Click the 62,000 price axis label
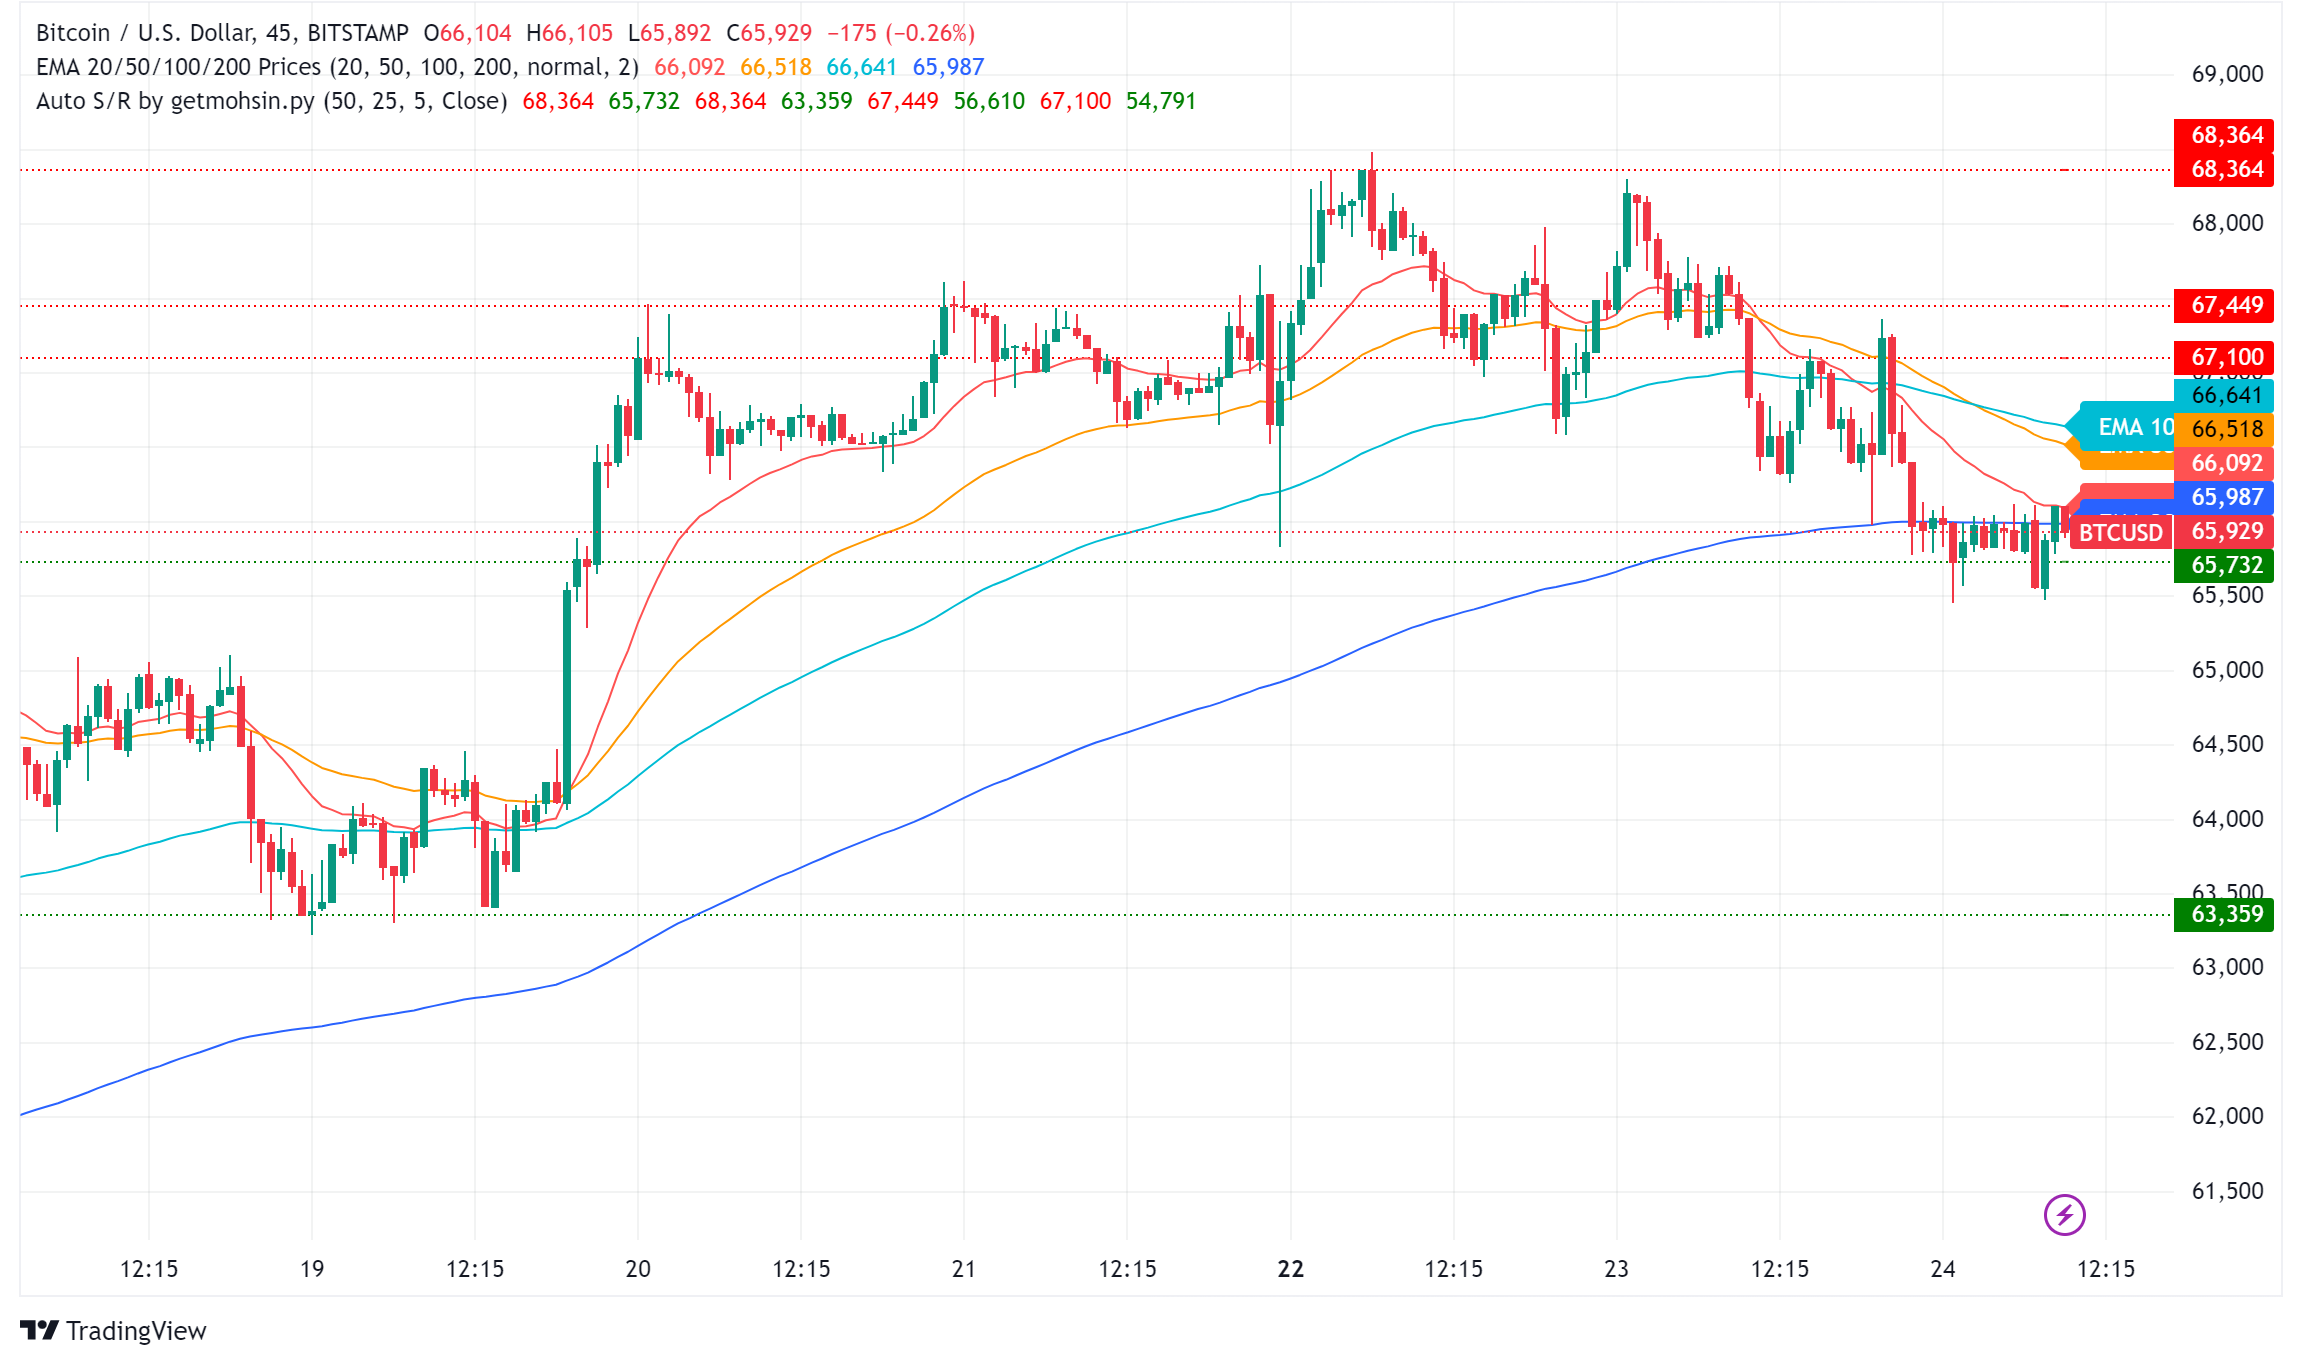 pyautogui.click(x=2227, y=1116)
